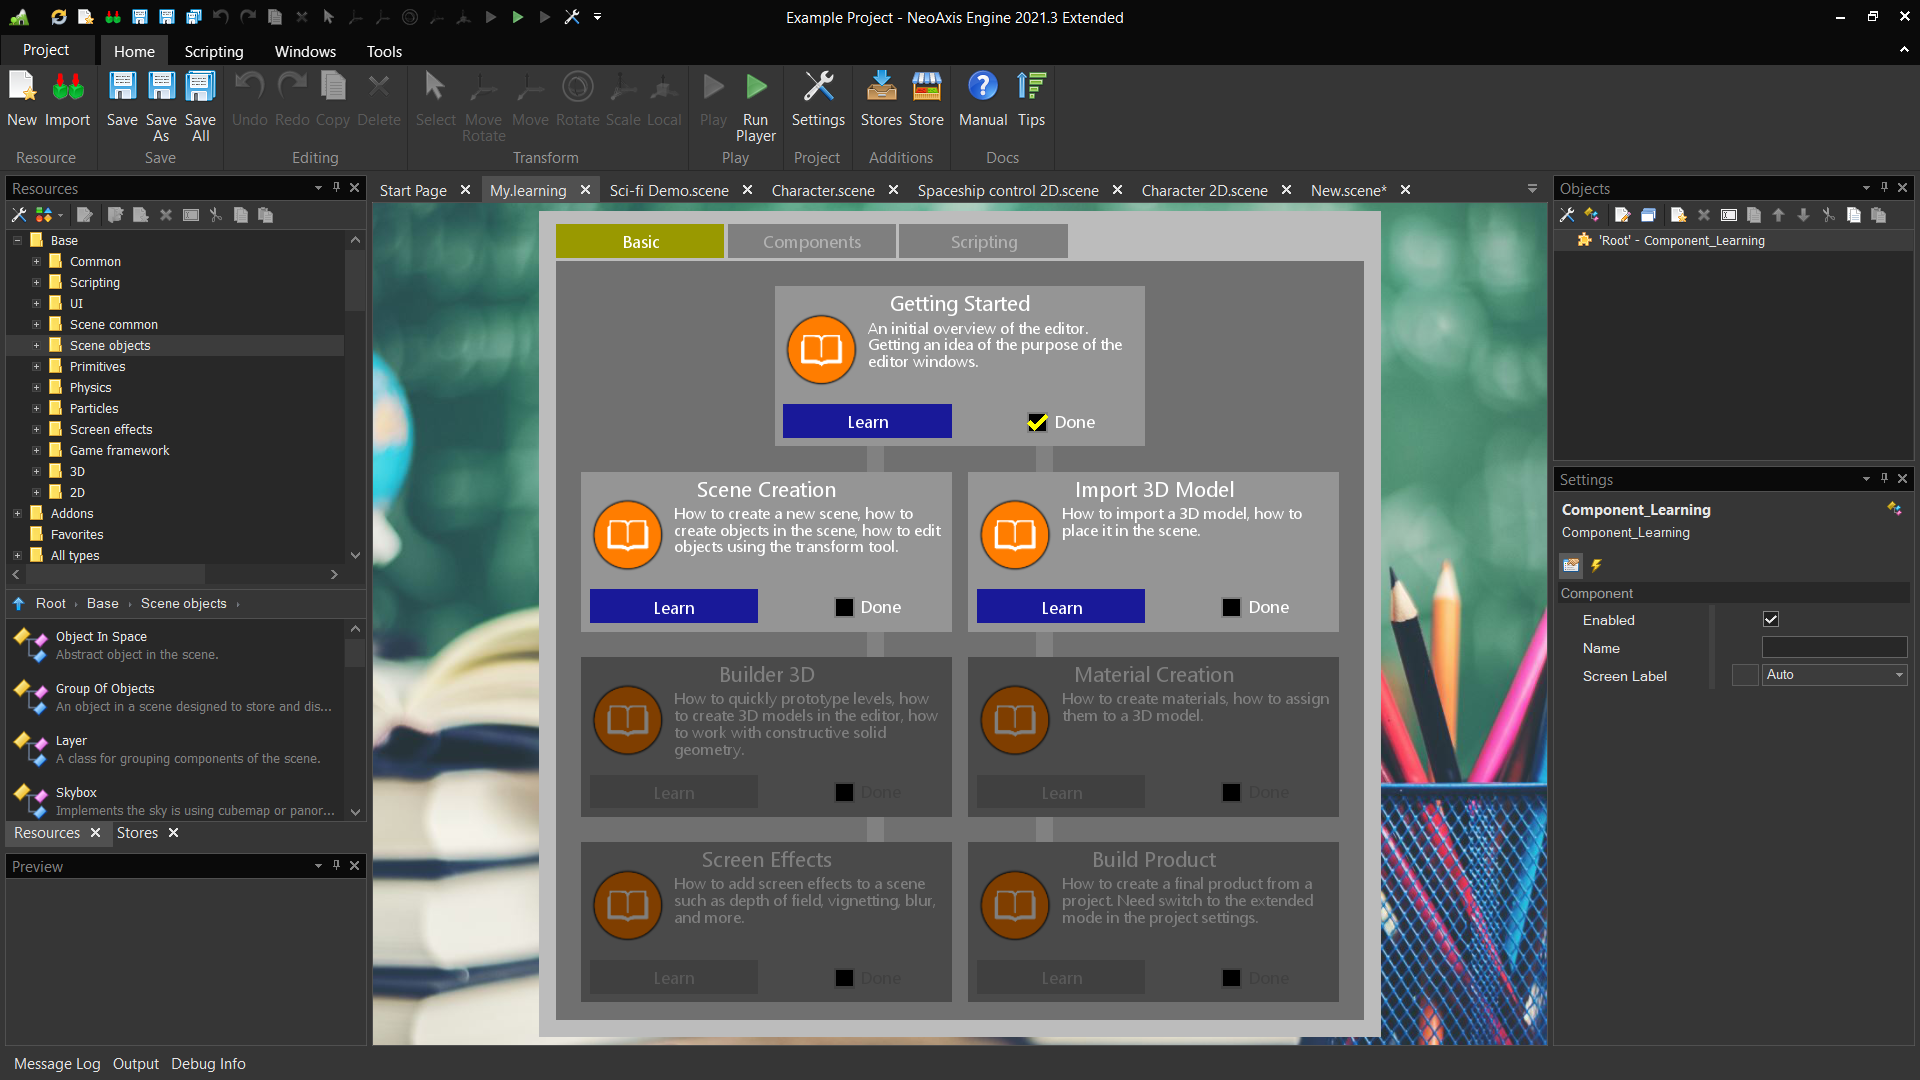Image resolution: width=1920 pixels, height=1080 pixels.
Task: Click the Import resource icon
Action: pos(68,88)
